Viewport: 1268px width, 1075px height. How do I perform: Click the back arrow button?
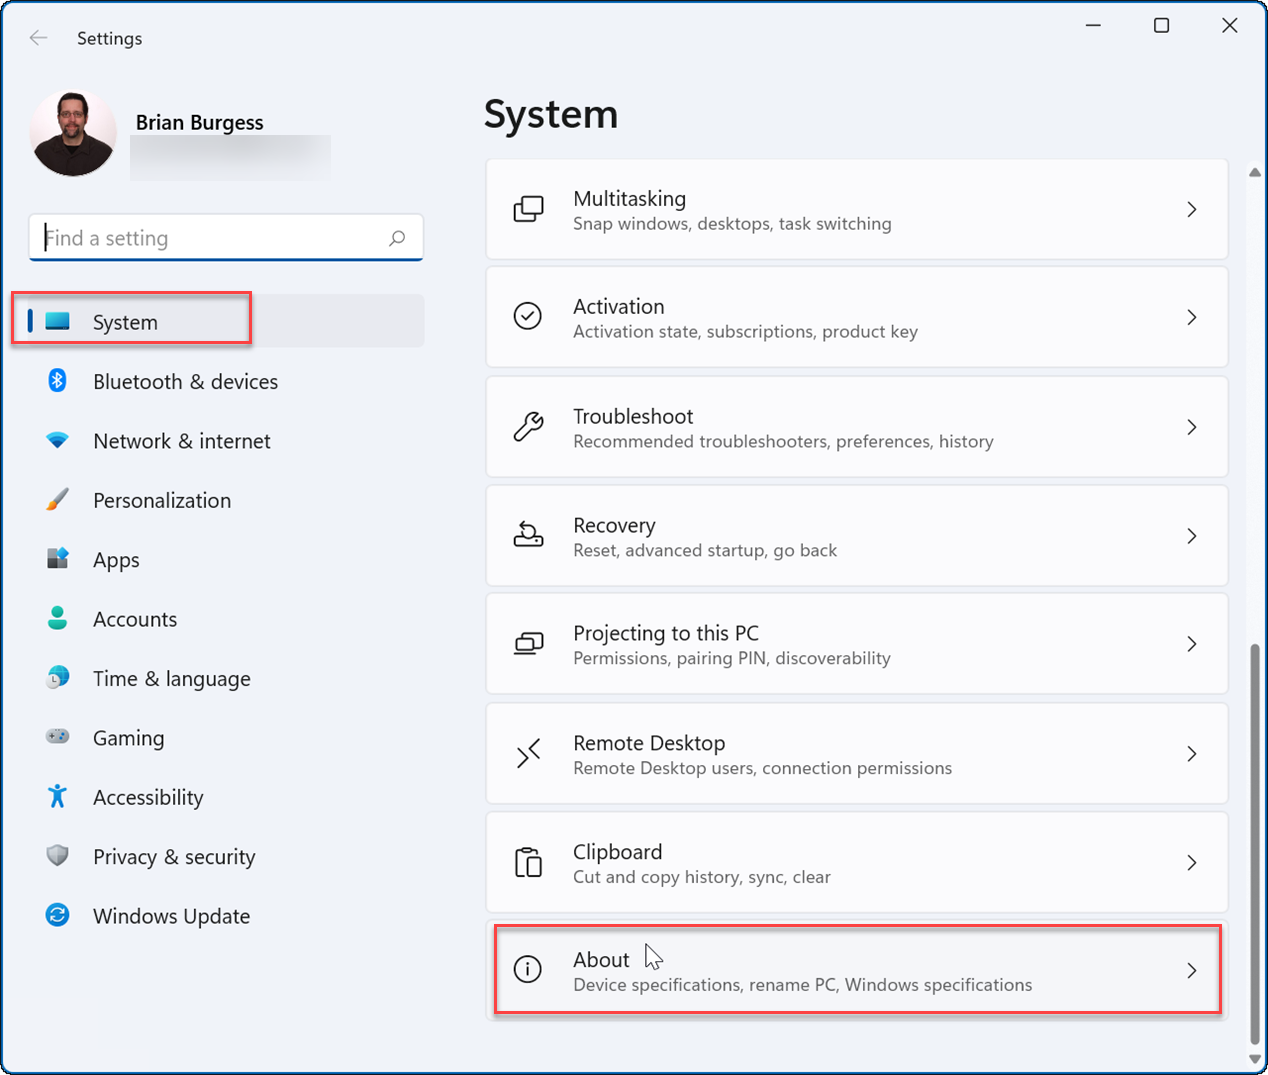point(38,38)
